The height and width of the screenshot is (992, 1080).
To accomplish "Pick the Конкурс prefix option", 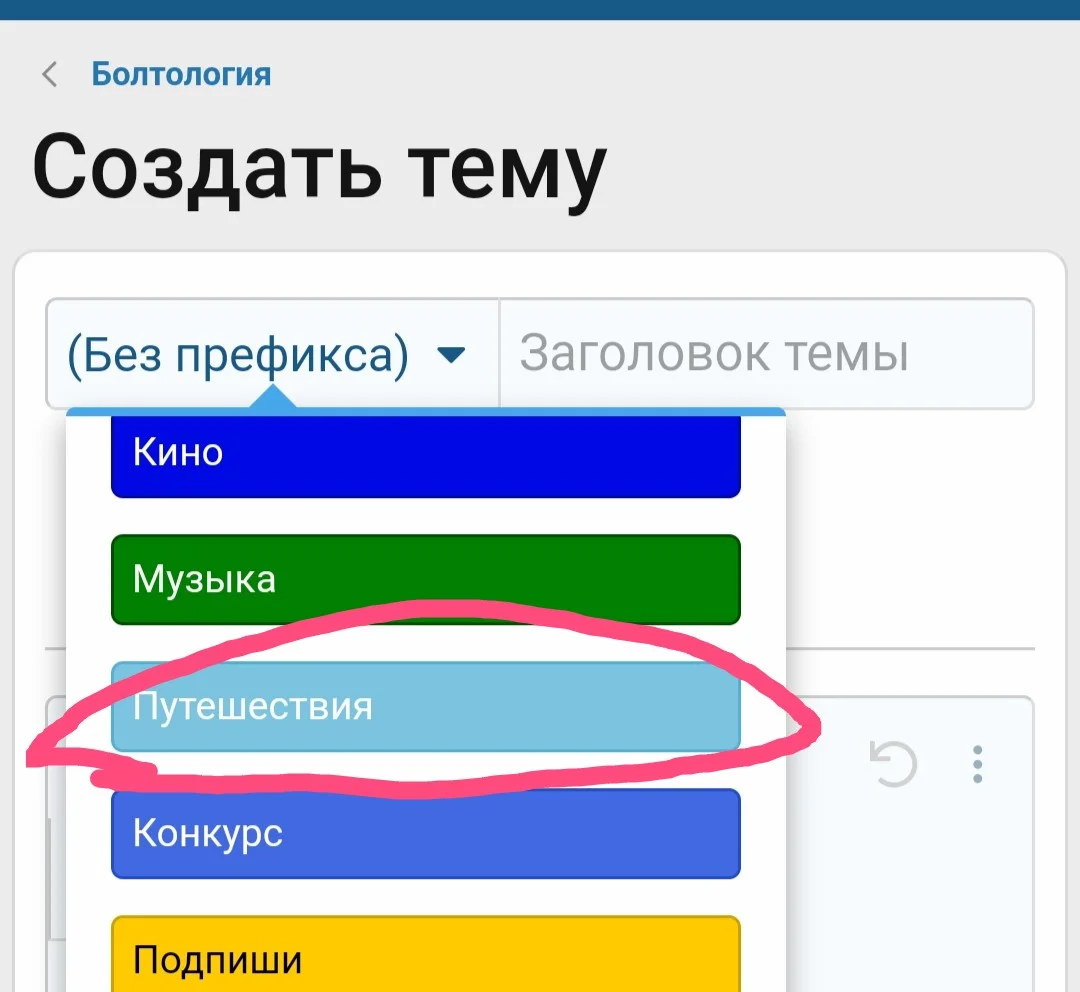I will pos(425,834).
